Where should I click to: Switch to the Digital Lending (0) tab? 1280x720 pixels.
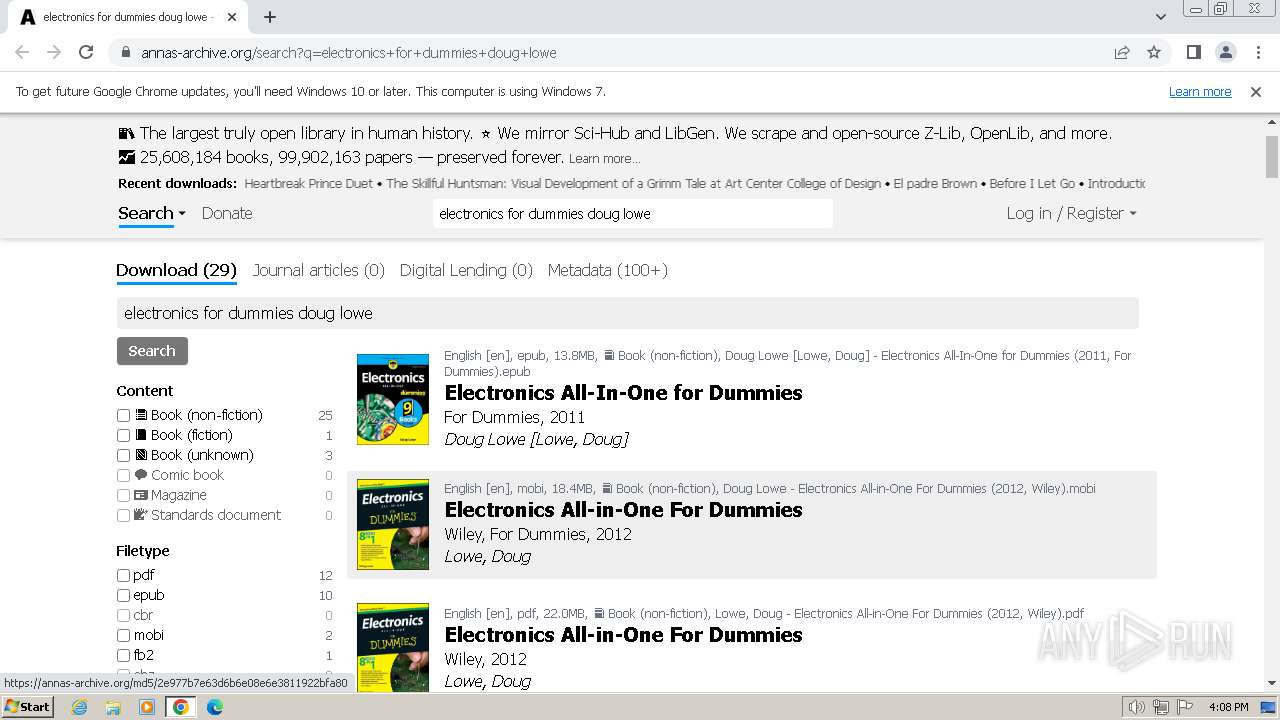pos(466,270)
